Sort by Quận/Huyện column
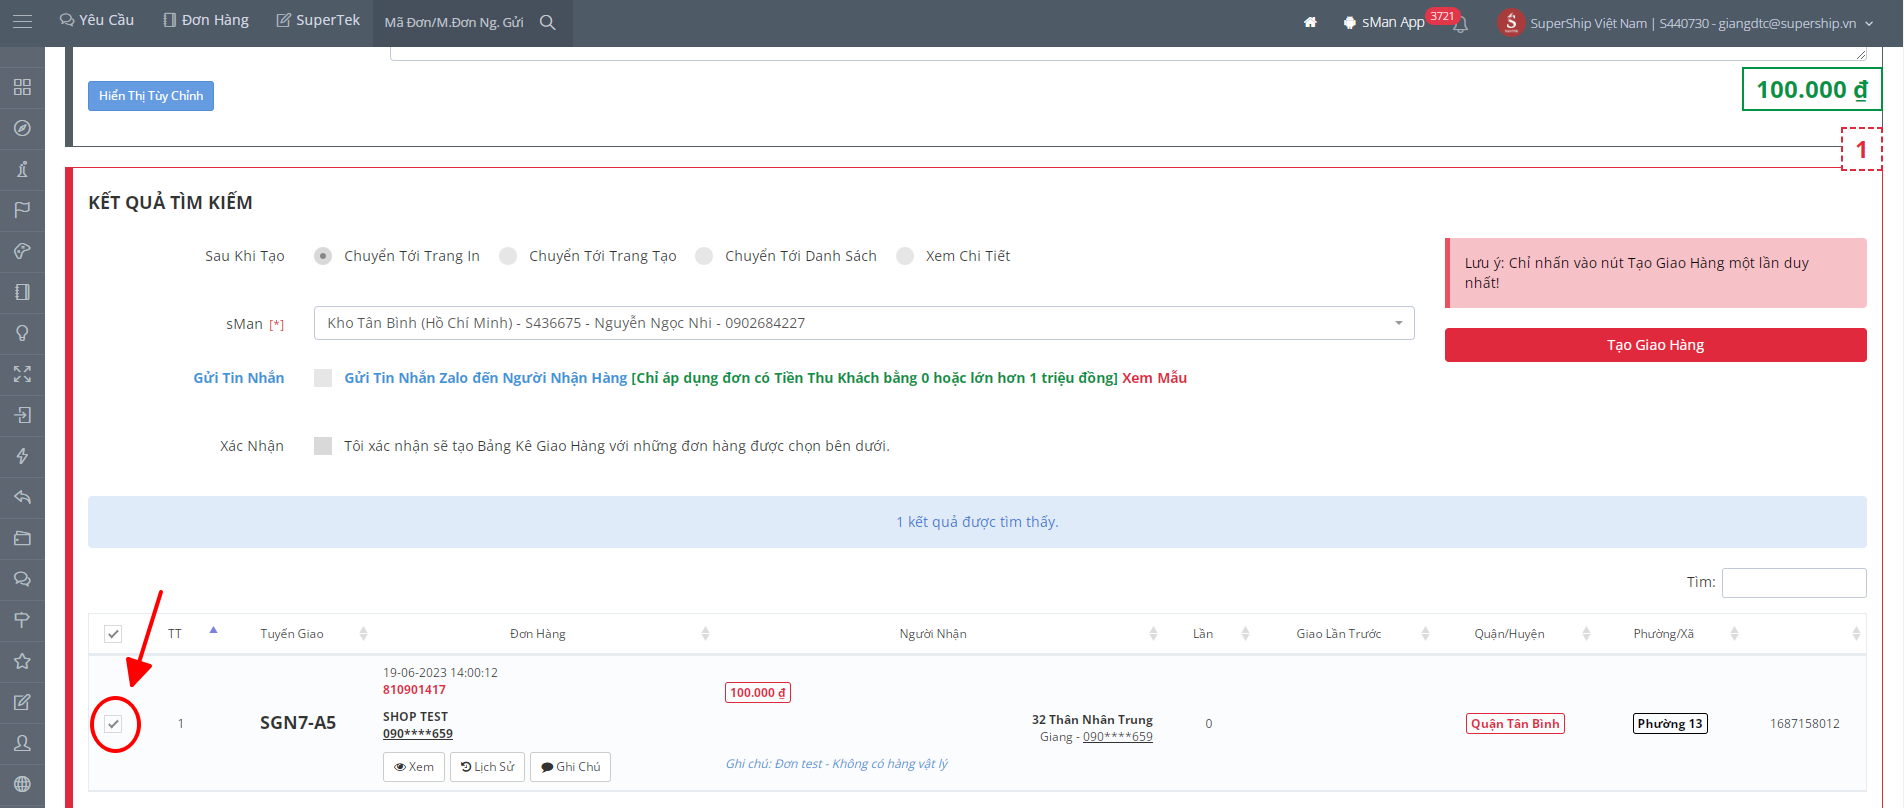This screenshot has height=808, width=1904. [x=1510, y=634]
